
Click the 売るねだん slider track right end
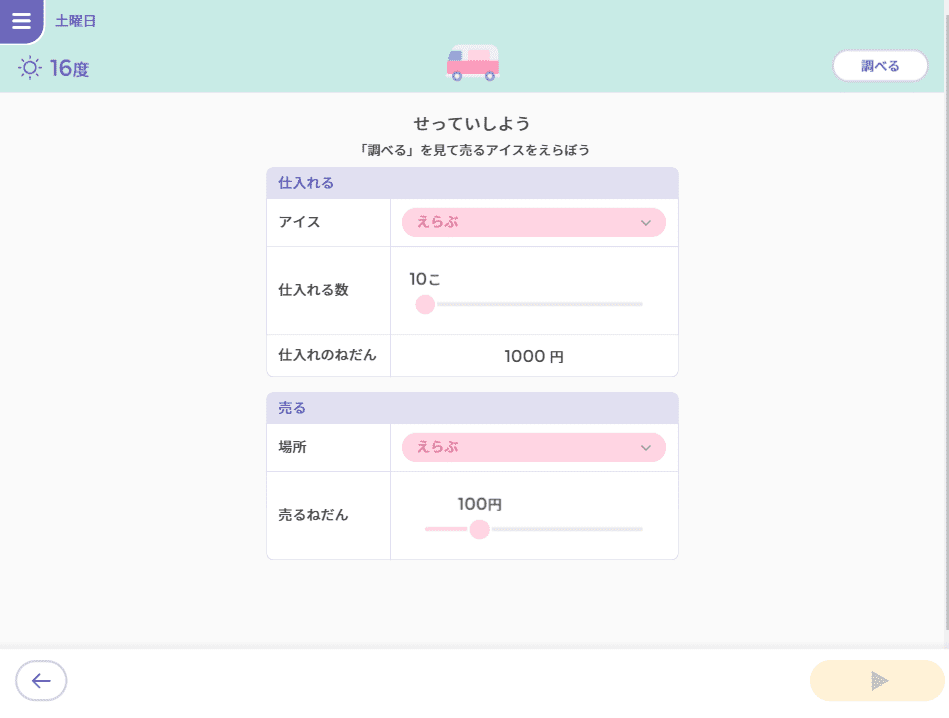[x=640, y=529]
